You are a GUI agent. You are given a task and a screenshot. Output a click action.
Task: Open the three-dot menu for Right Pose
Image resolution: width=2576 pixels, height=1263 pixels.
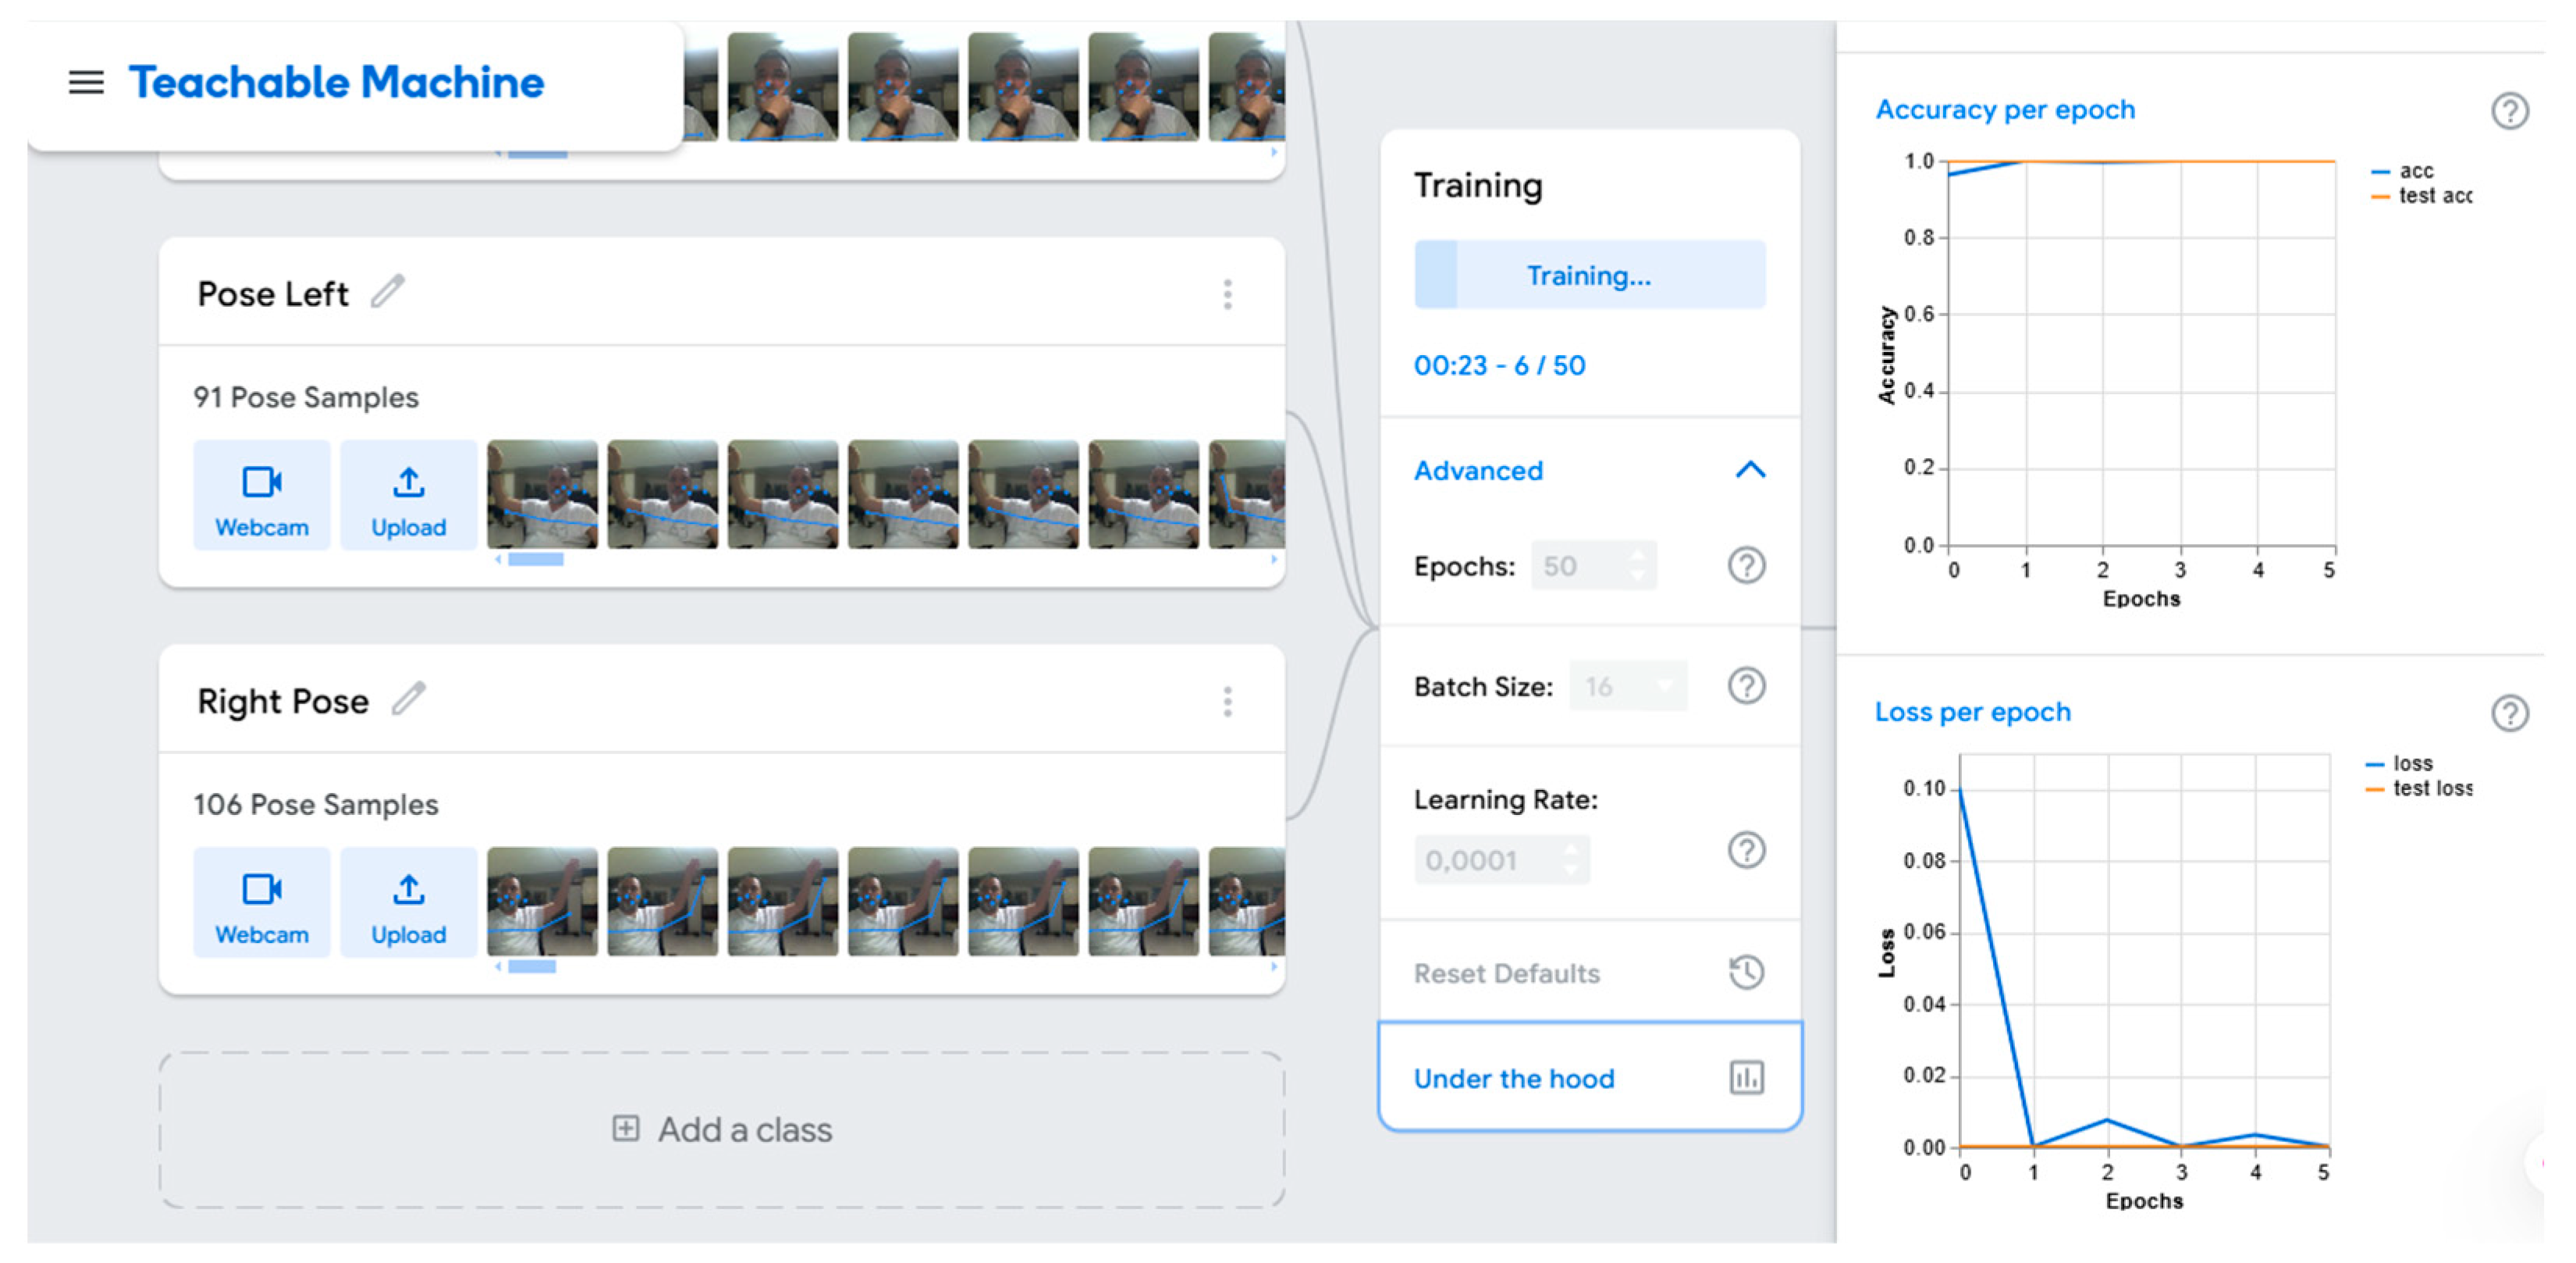pyautogui.click(x=1227, y=701)
